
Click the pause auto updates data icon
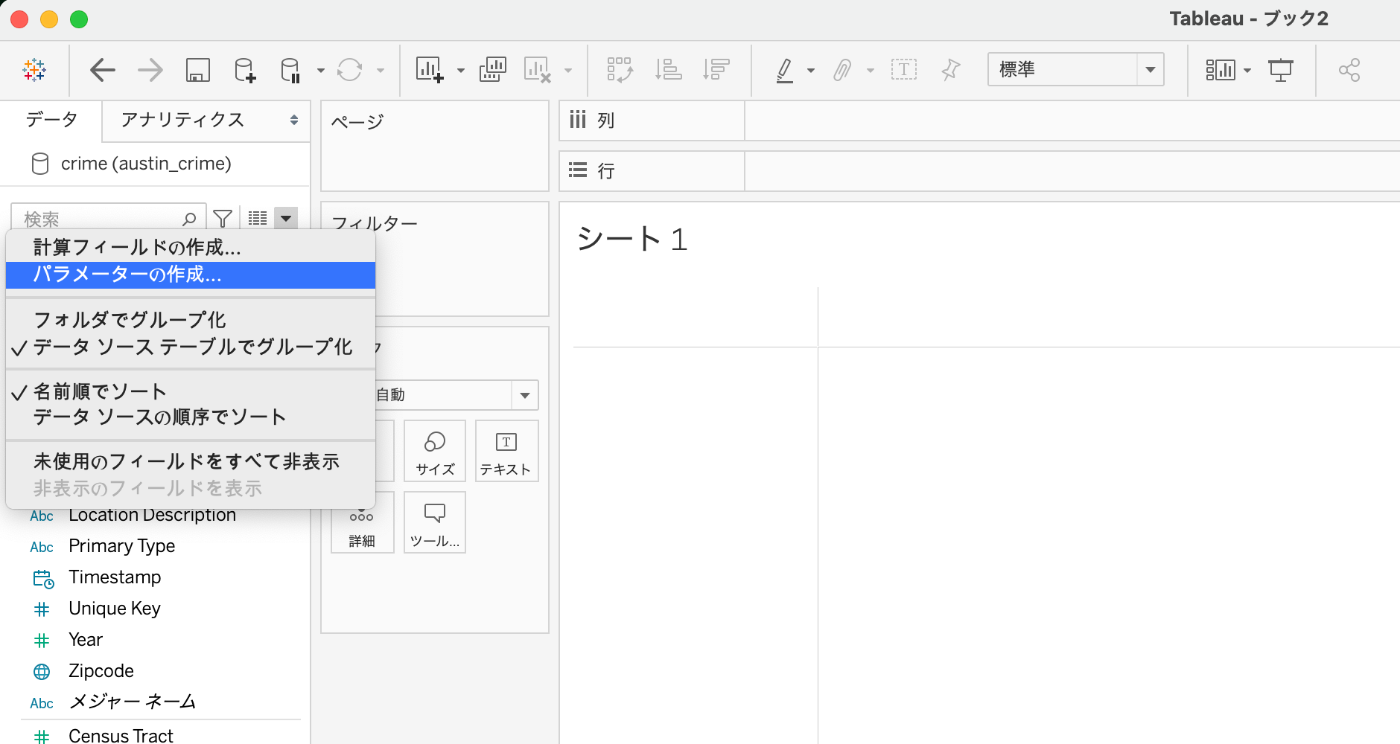pos(290,70)
